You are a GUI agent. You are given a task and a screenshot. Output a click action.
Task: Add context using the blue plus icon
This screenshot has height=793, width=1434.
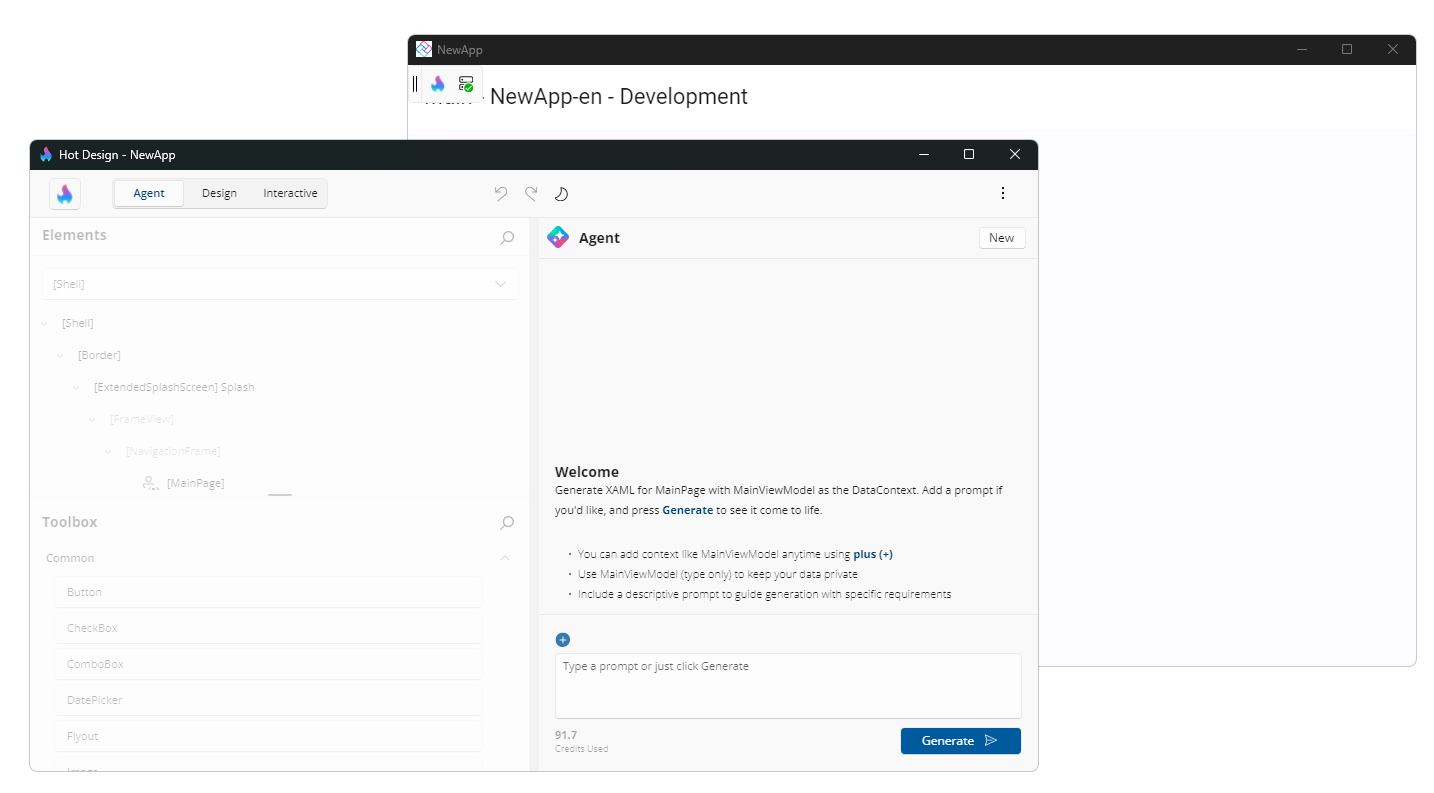[x=563, y=640]
